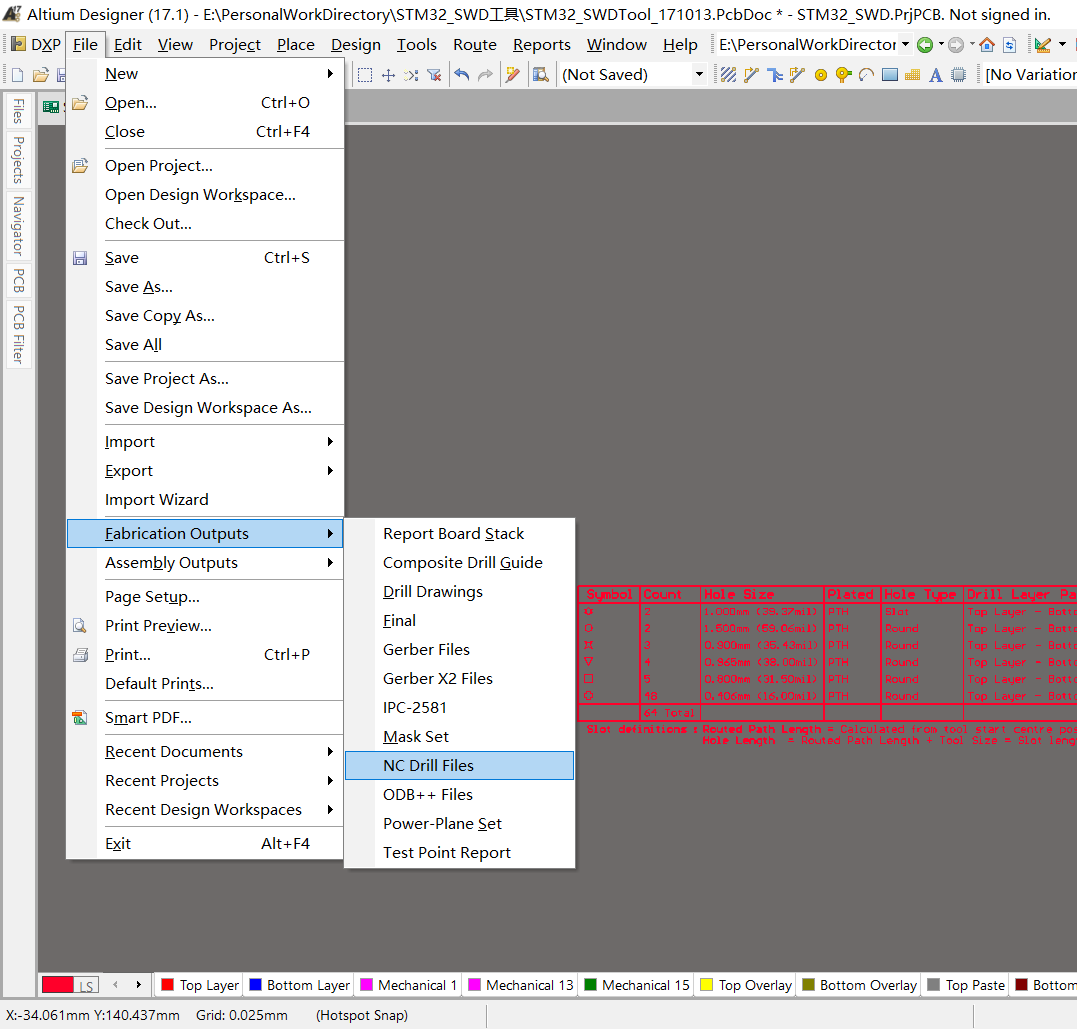Open the Projects side panel tab
Viewport: 1077px width, 1029px height.
point(19,160)
